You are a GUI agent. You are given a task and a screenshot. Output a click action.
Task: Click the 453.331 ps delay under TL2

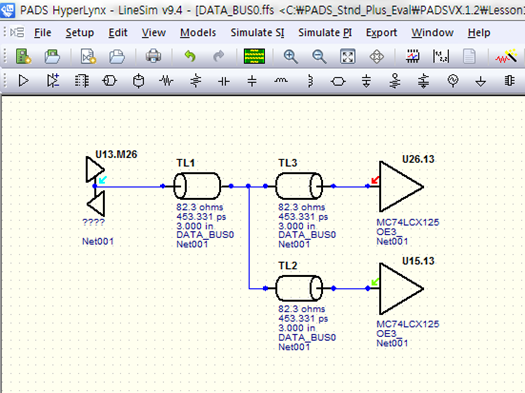303,318
